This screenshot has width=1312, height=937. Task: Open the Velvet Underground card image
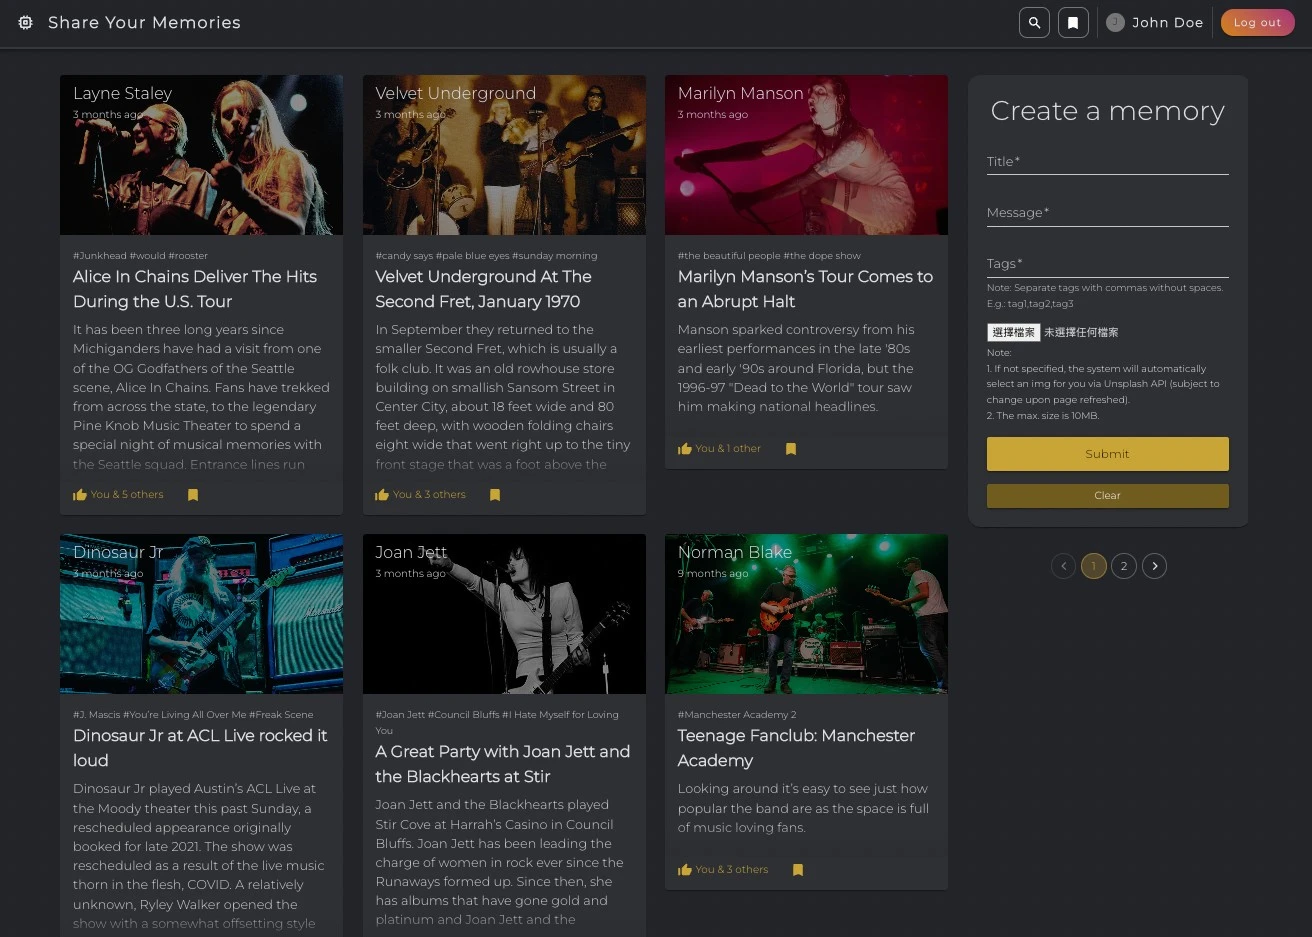pyautogui.click(x=504, y=155)
